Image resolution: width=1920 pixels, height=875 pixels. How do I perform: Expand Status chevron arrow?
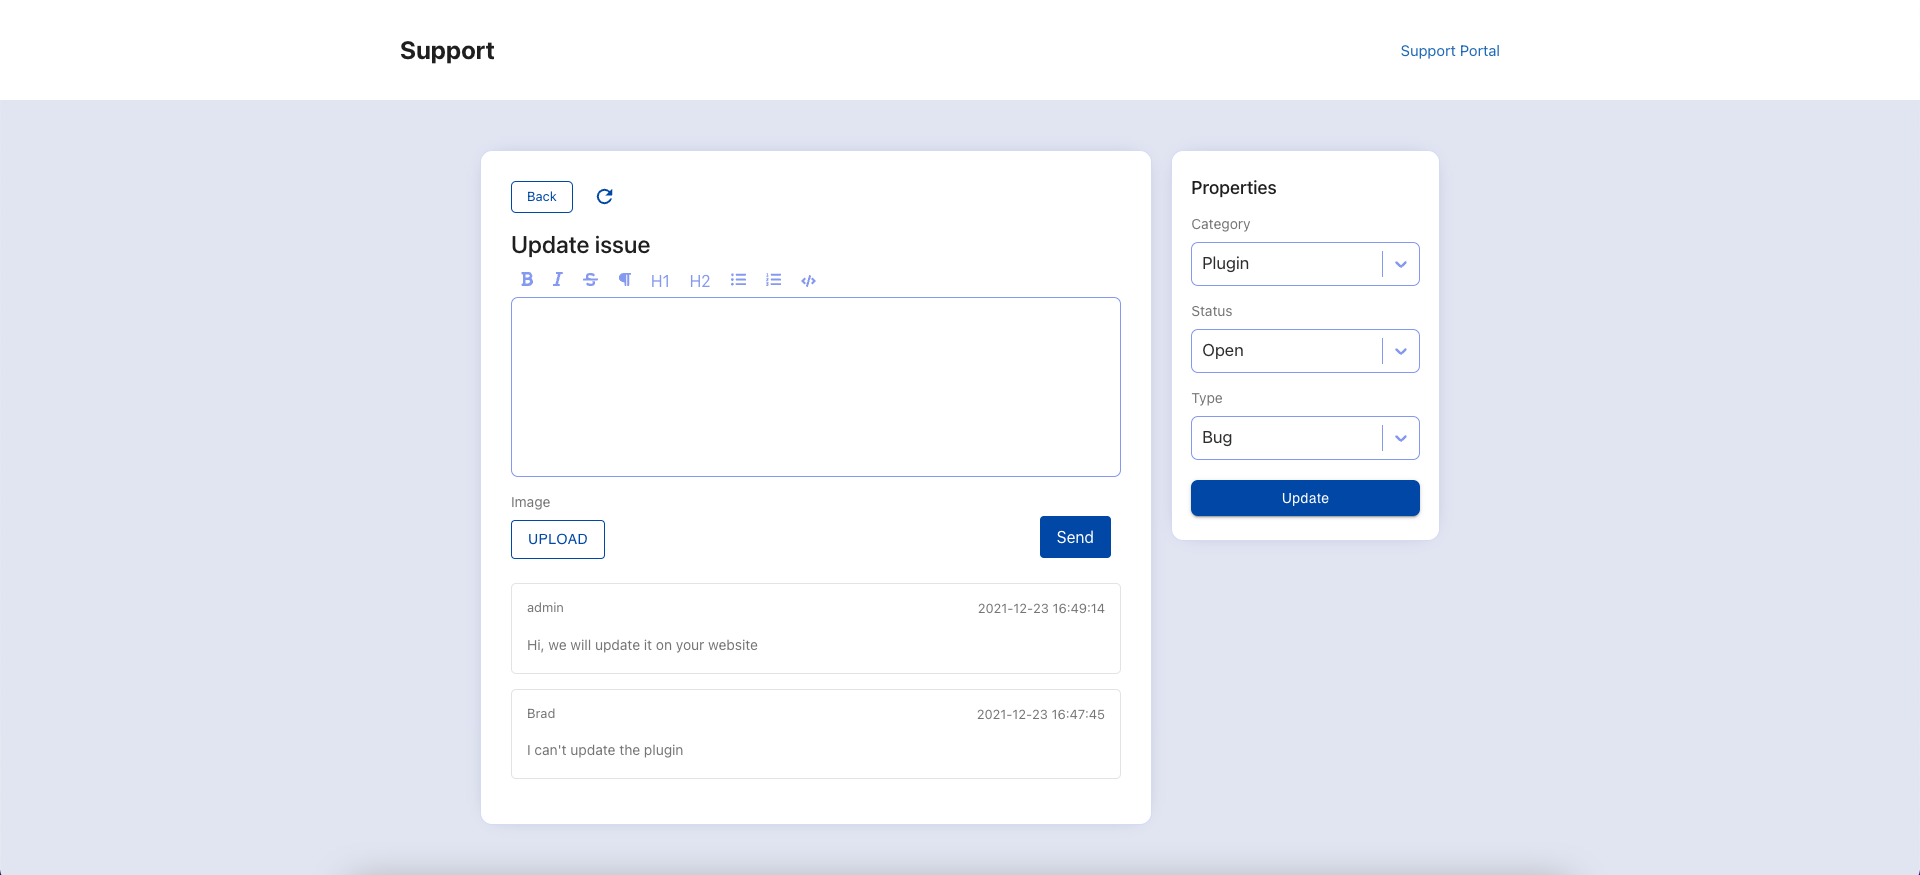pos(1401,351)
